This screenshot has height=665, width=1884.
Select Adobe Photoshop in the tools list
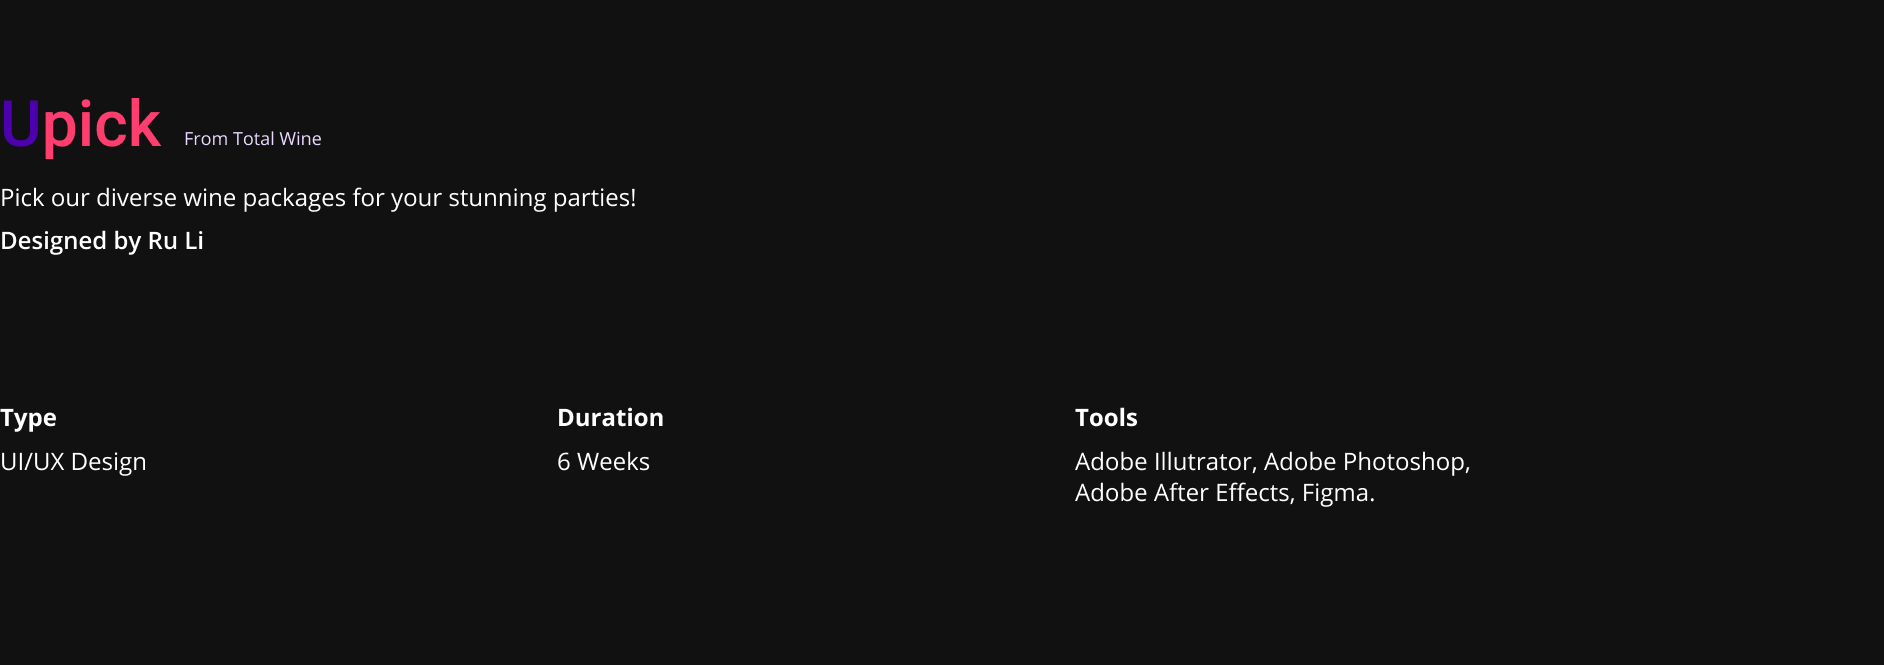pos(1364,462)
